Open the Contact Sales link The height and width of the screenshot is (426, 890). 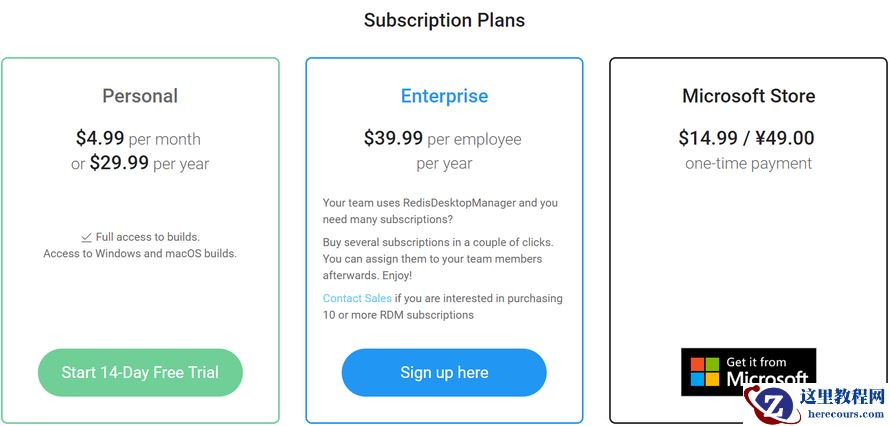pyautogui.click(x=357, y=298)
